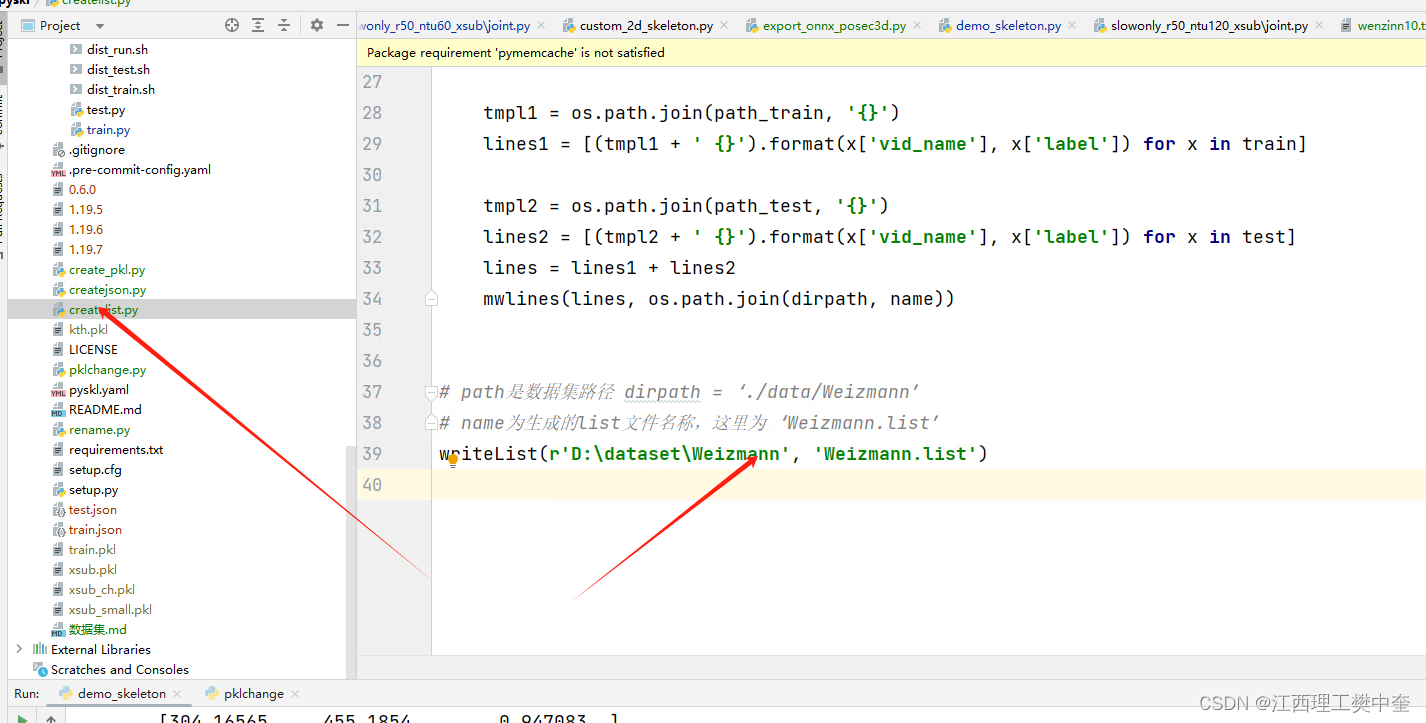Select train.py in project tree
The height and width of the screenshot is (723, 1426).
click(x=108, y=130)
